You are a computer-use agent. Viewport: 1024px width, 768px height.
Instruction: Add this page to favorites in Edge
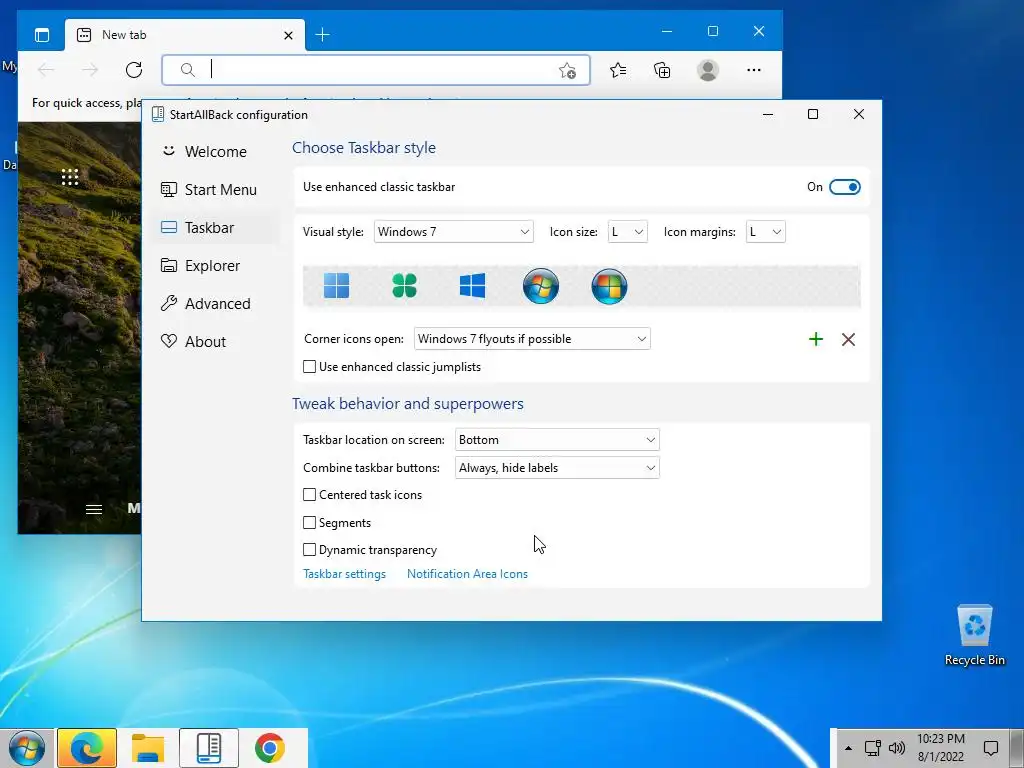tap(568, 71)
